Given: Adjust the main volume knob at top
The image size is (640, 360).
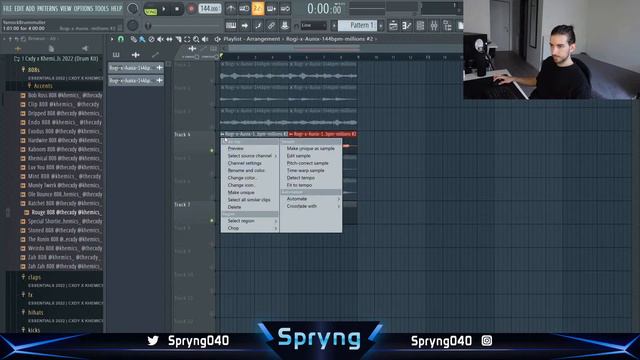Looking at the screenshot, I should 132,8.
